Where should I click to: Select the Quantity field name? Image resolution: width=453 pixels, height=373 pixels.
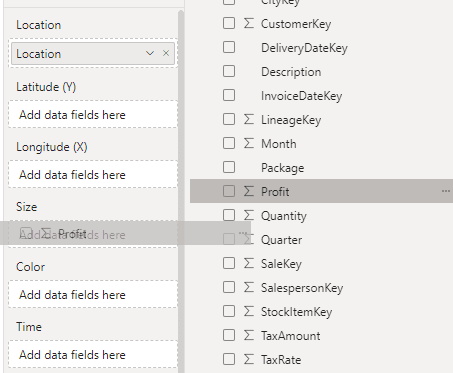284,216
